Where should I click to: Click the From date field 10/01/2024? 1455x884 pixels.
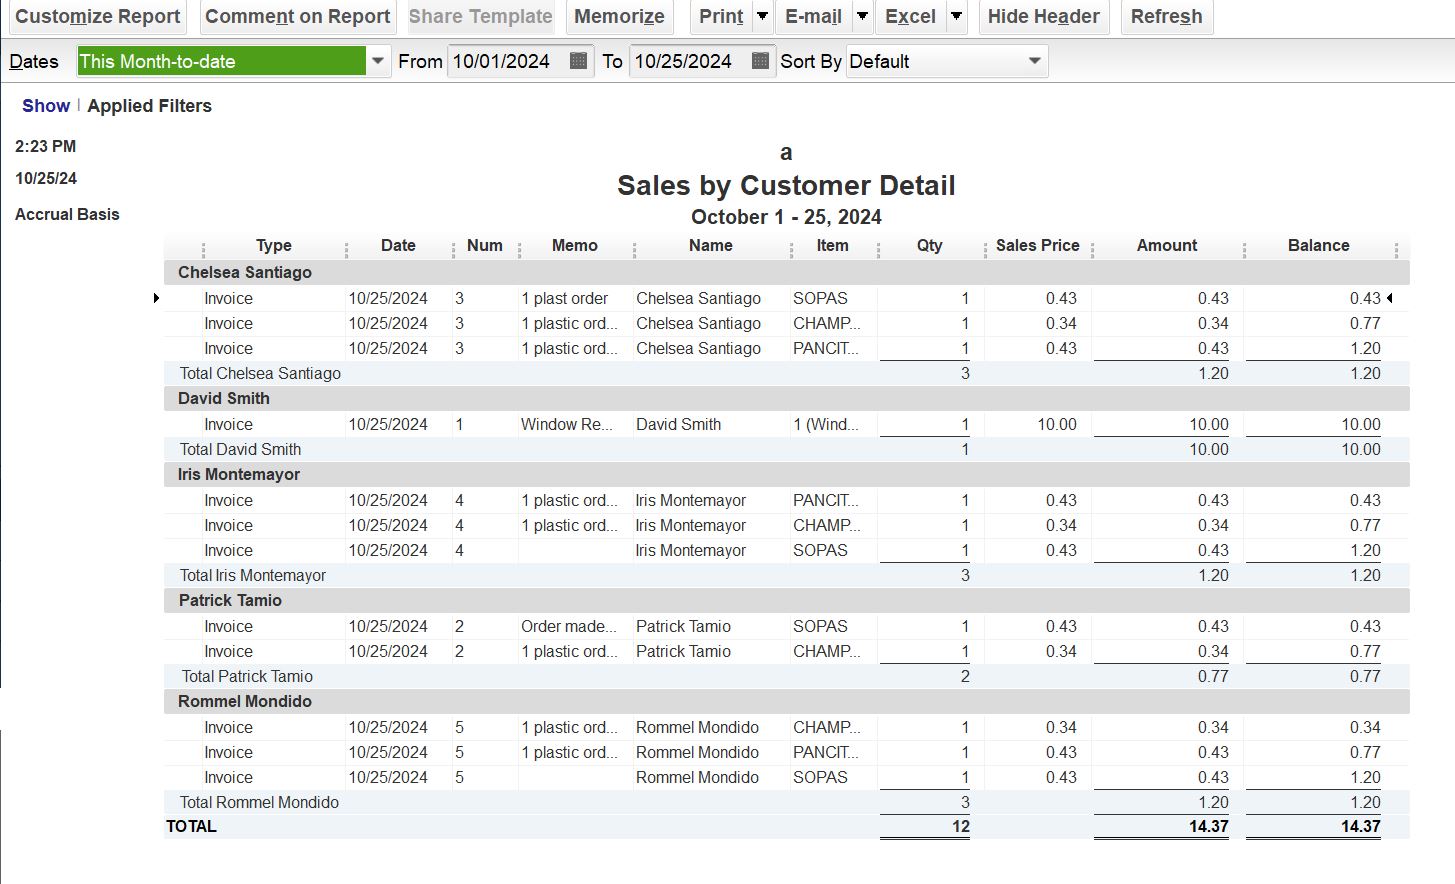[x=508, y=61]
